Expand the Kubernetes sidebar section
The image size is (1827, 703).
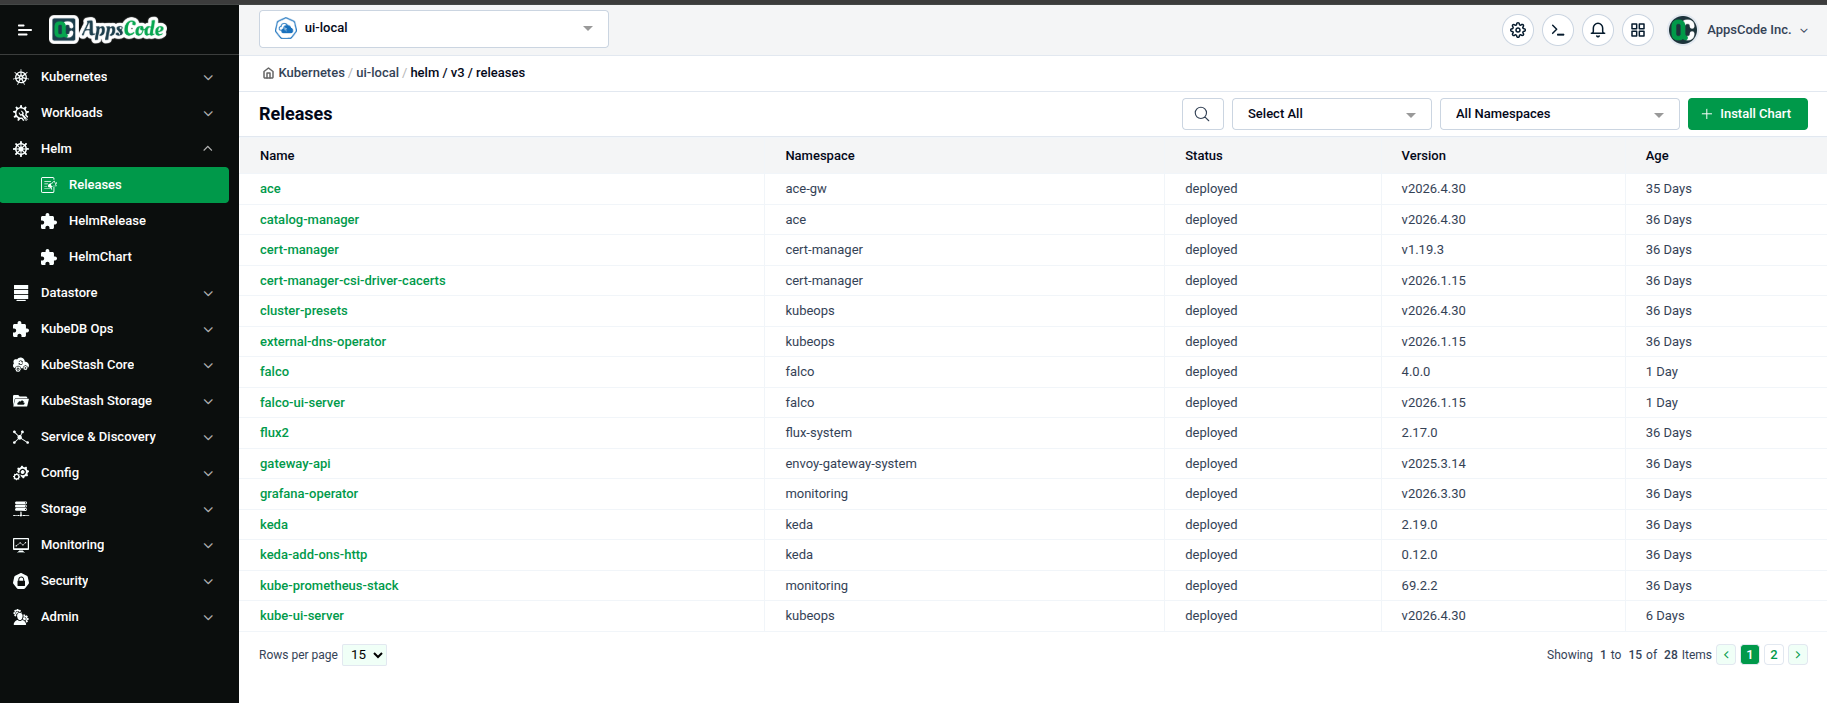[208, 77]
